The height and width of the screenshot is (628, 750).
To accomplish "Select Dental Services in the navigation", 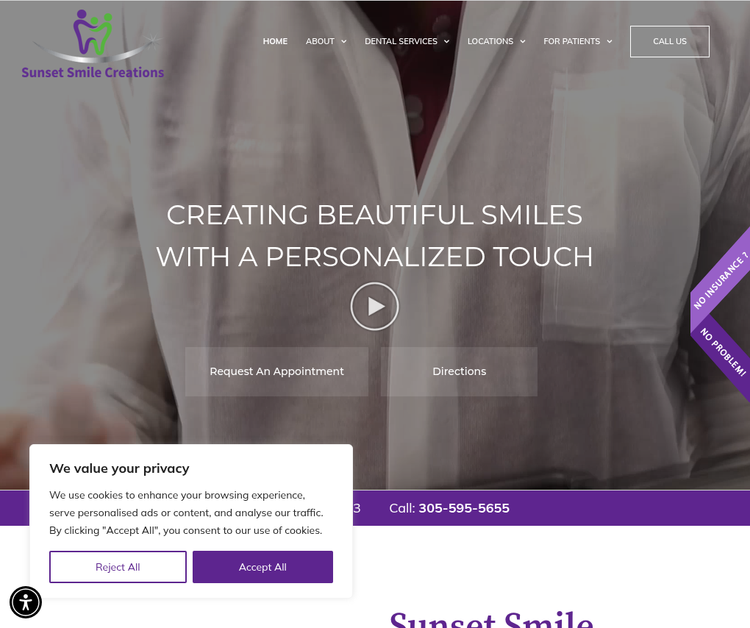I will 401,41.
